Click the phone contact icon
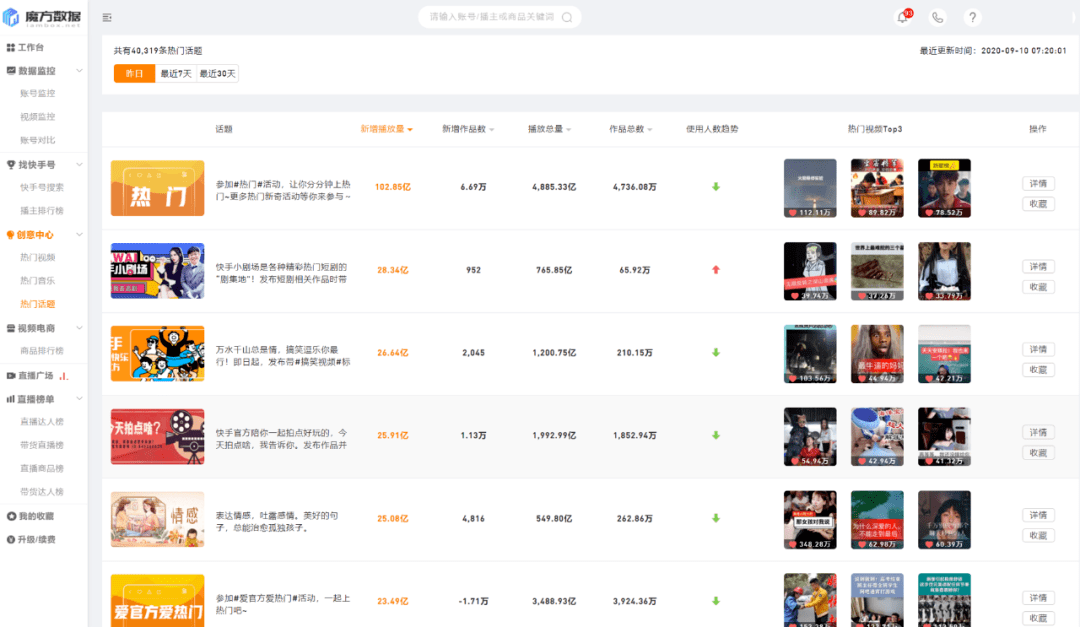The width and height of the screenshot is (1080, 627). tap(937, 17)
